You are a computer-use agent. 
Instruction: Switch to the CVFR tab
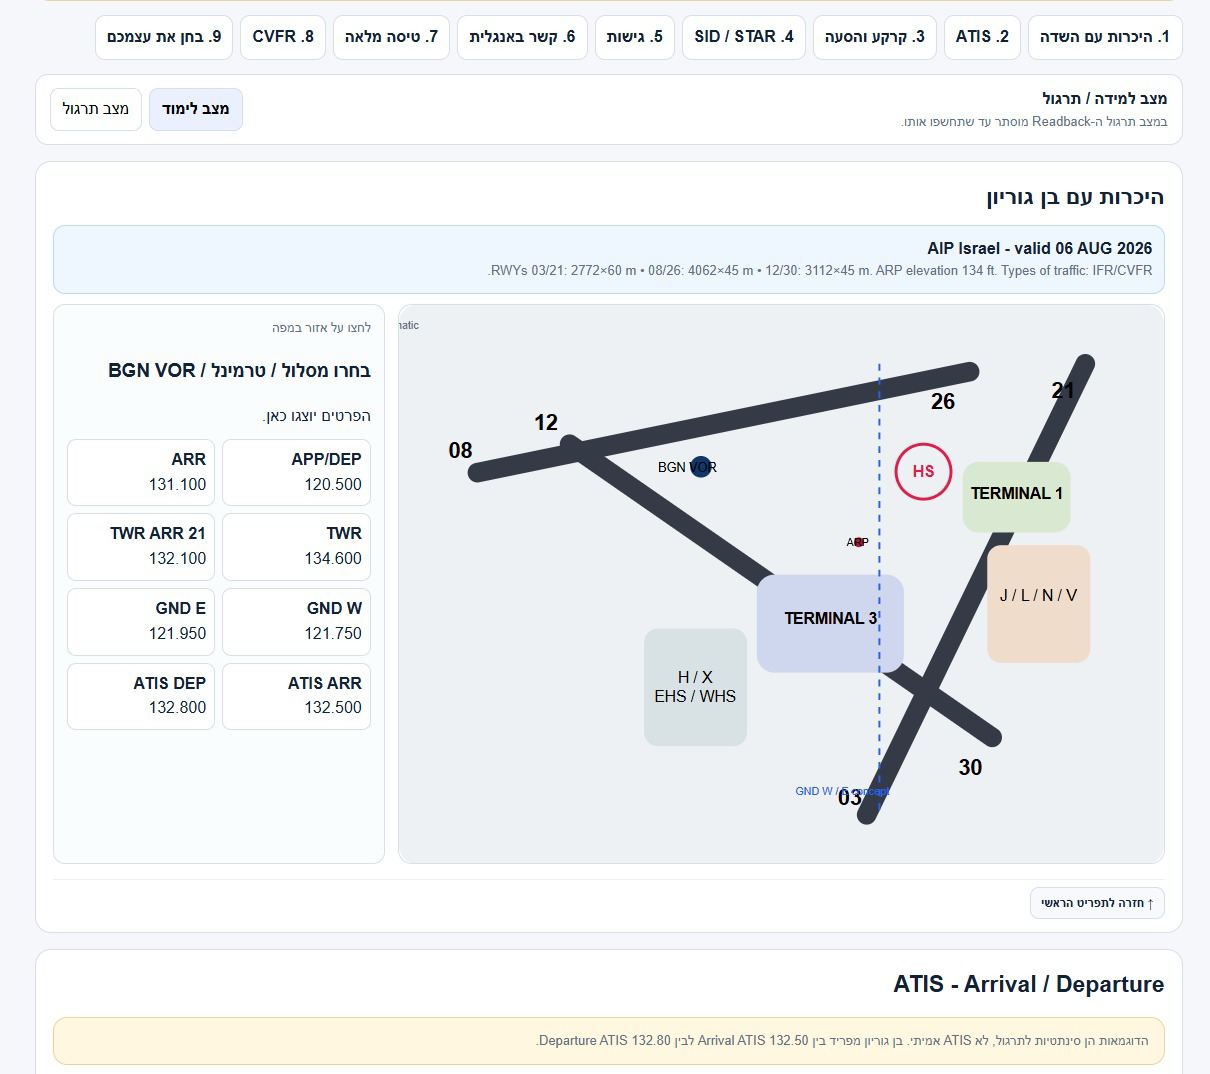[x=283, y=37]
